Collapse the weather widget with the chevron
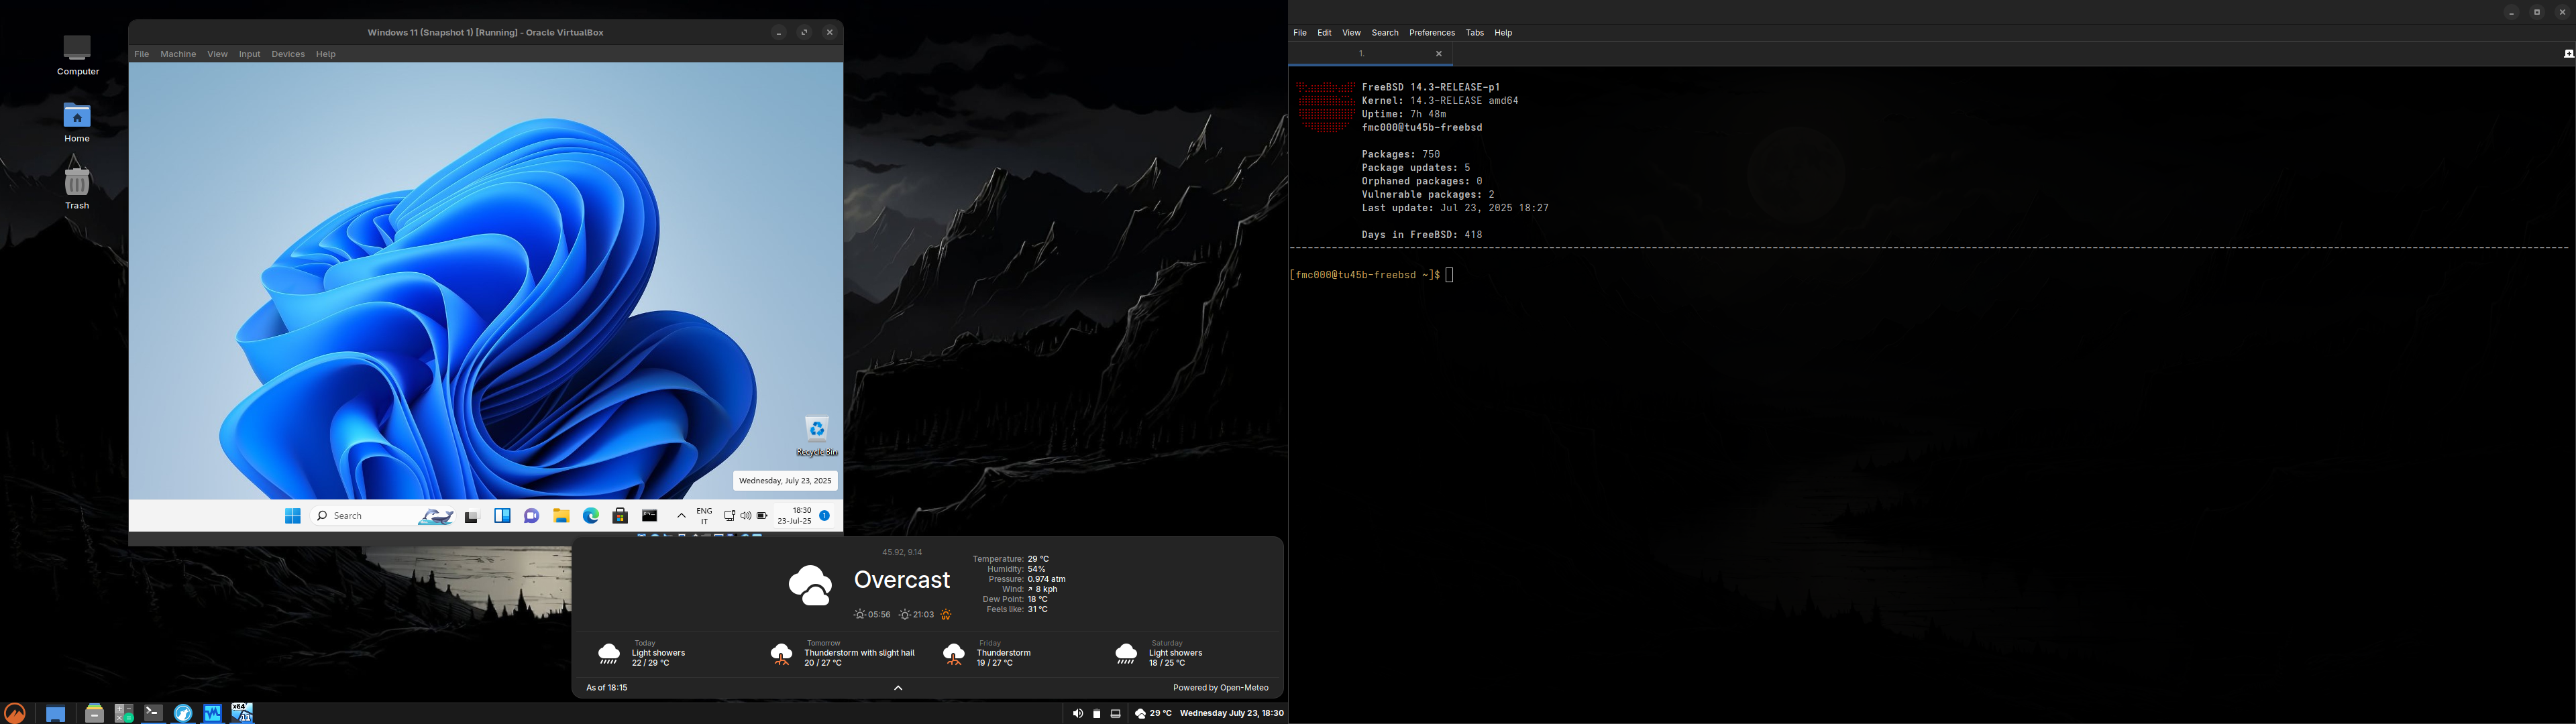Image resolution: width=2576 pixels, height=724 pixels. click(x=898, y=688)
